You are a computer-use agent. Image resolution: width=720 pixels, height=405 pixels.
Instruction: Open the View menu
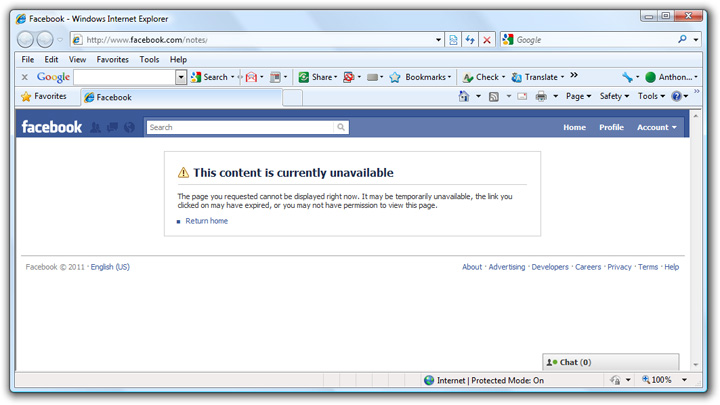click(77, 60)
